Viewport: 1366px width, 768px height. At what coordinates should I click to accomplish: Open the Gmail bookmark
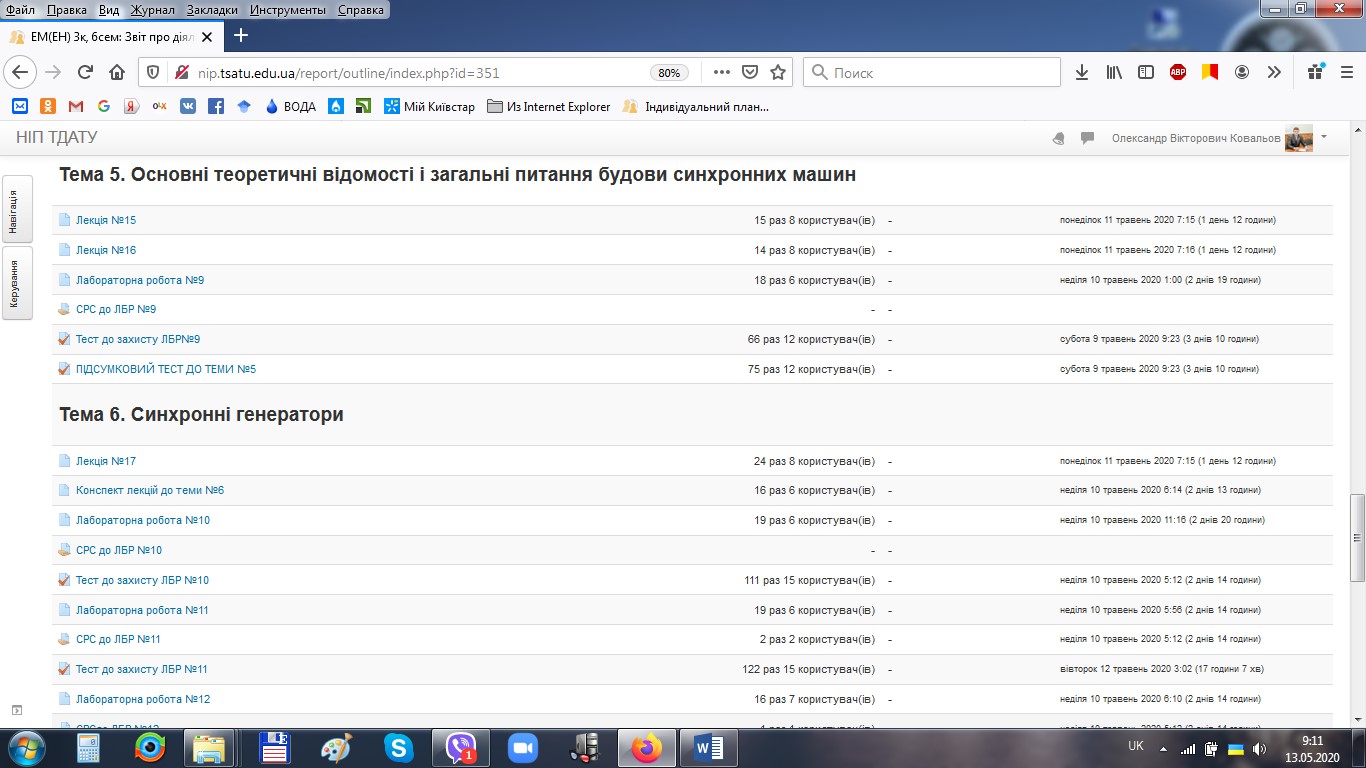pos(76,106)
